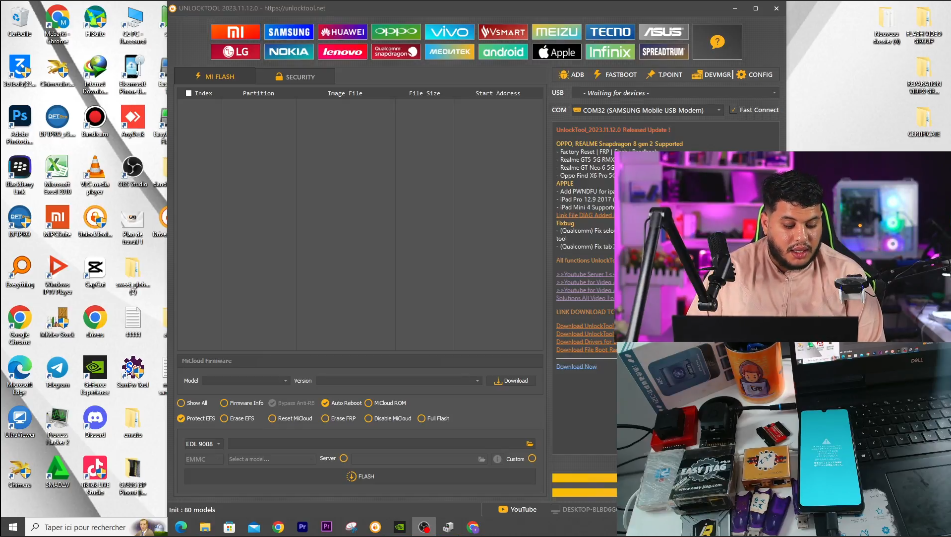Select the Android brand logo
This screenshot has height=537, width=951.
click(503, 52)
